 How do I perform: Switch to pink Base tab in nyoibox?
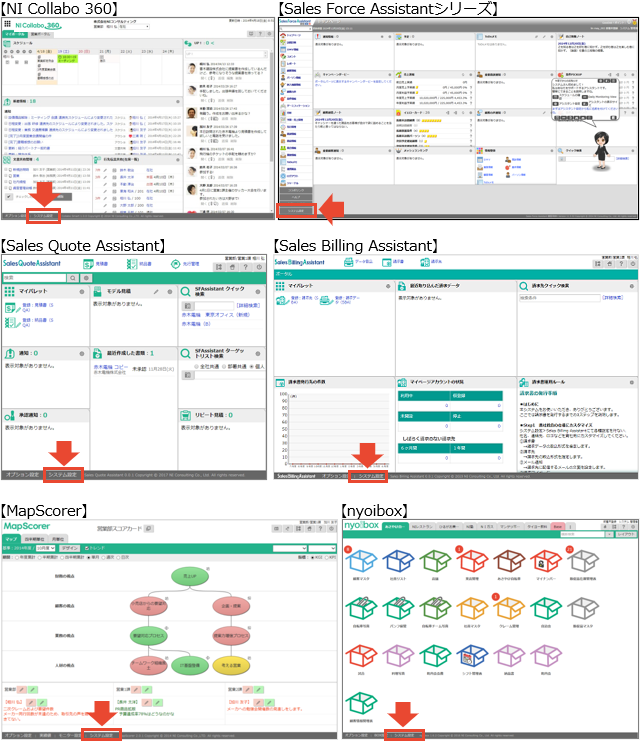coord(558,526)
